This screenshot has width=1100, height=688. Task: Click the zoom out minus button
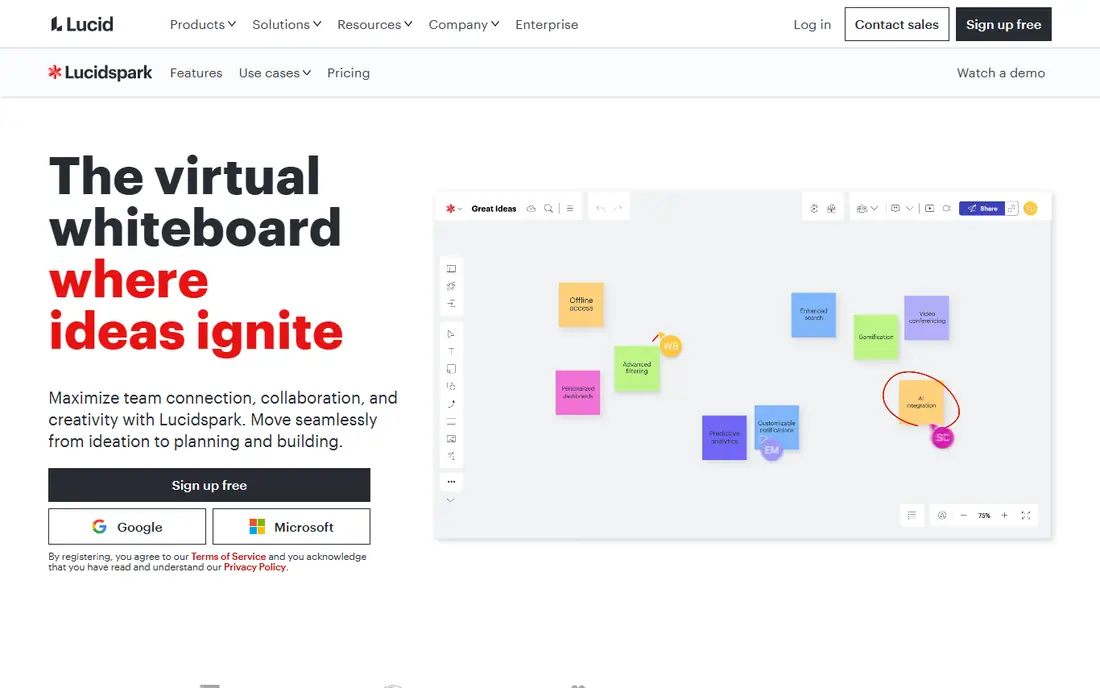(x=963, y=515)
